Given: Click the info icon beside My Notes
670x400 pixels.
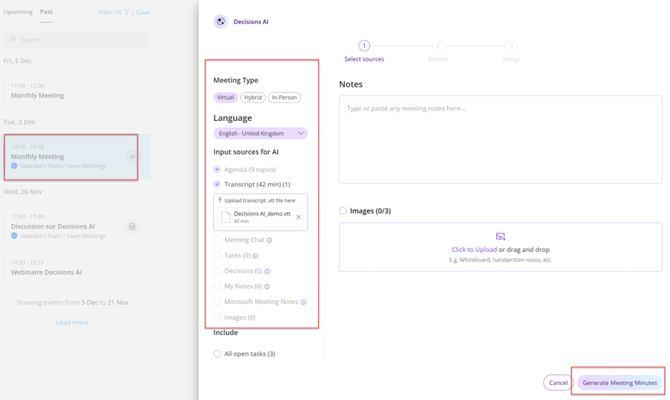Looking at the screenshot, I should 267,286.
